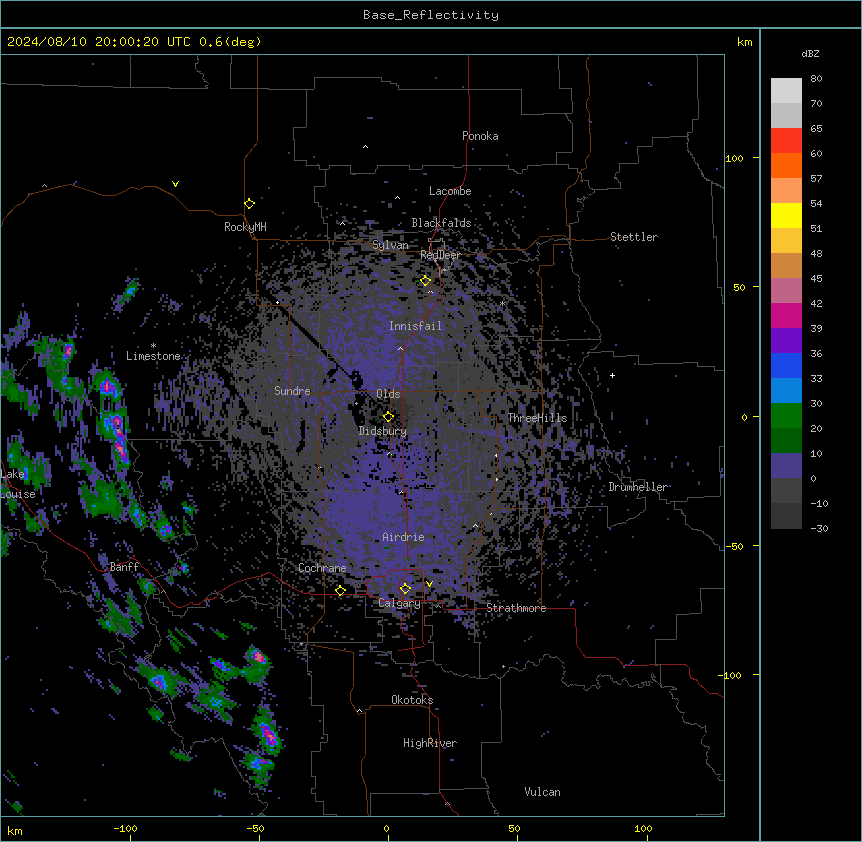
Task: Select the purple 39-36 dBZ legend swatch
Action: (786, 341)
